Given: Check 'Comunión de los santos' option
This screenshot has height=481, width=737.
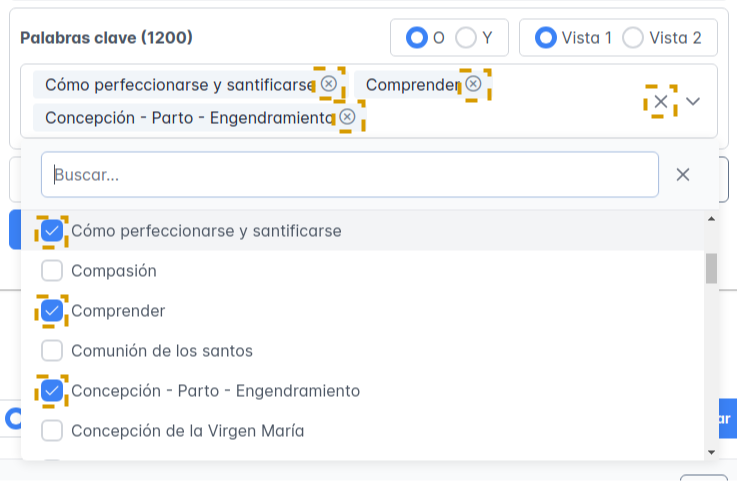Looking at the screenshot, I should [x=53, y=351].
